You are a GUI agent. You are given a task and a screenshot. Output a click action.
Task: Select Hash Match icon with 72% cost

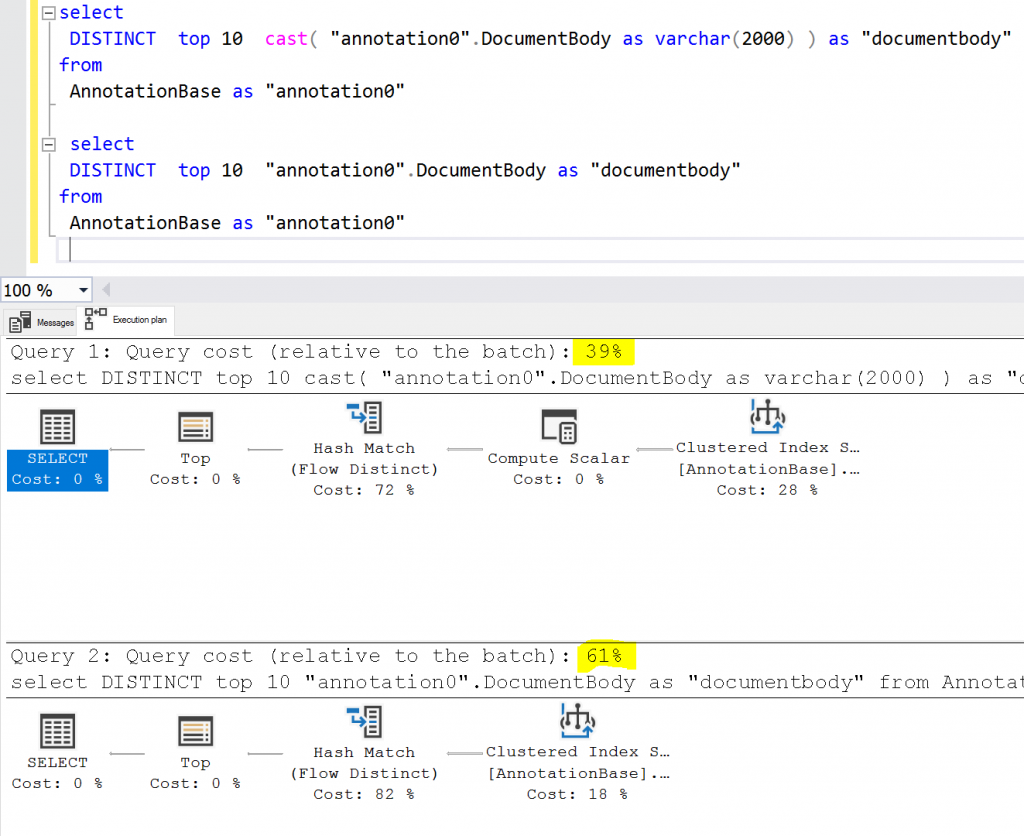point(363,417)
